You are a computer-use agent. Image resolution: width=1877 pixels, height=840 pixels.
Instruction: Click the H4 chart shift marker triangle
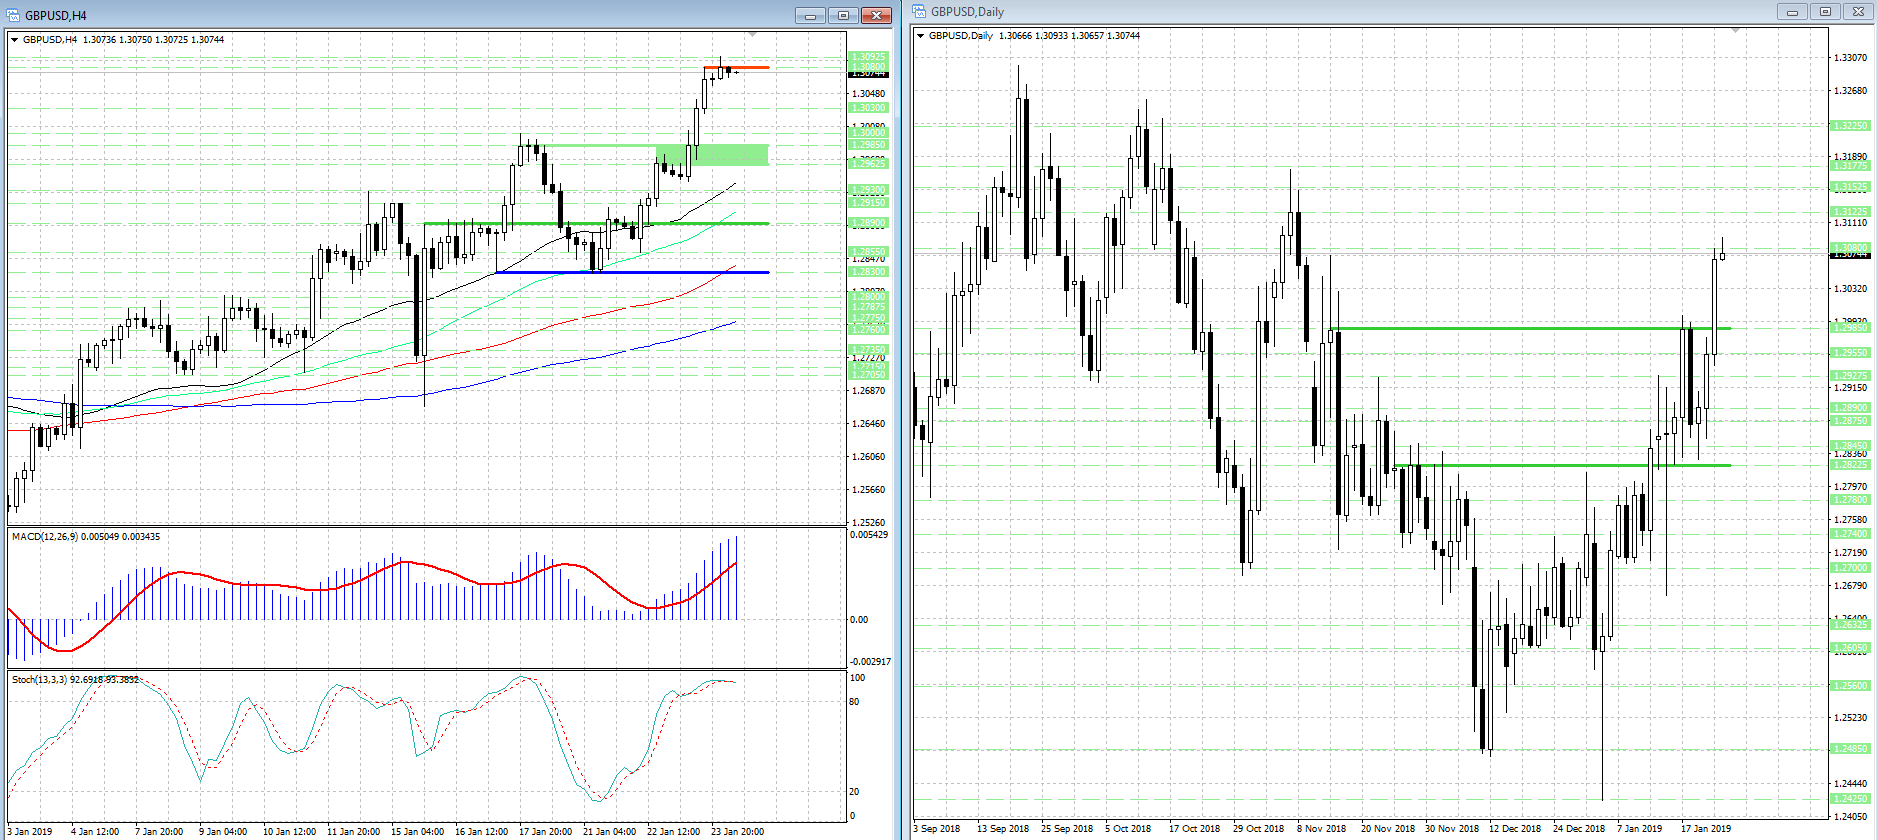753,35
